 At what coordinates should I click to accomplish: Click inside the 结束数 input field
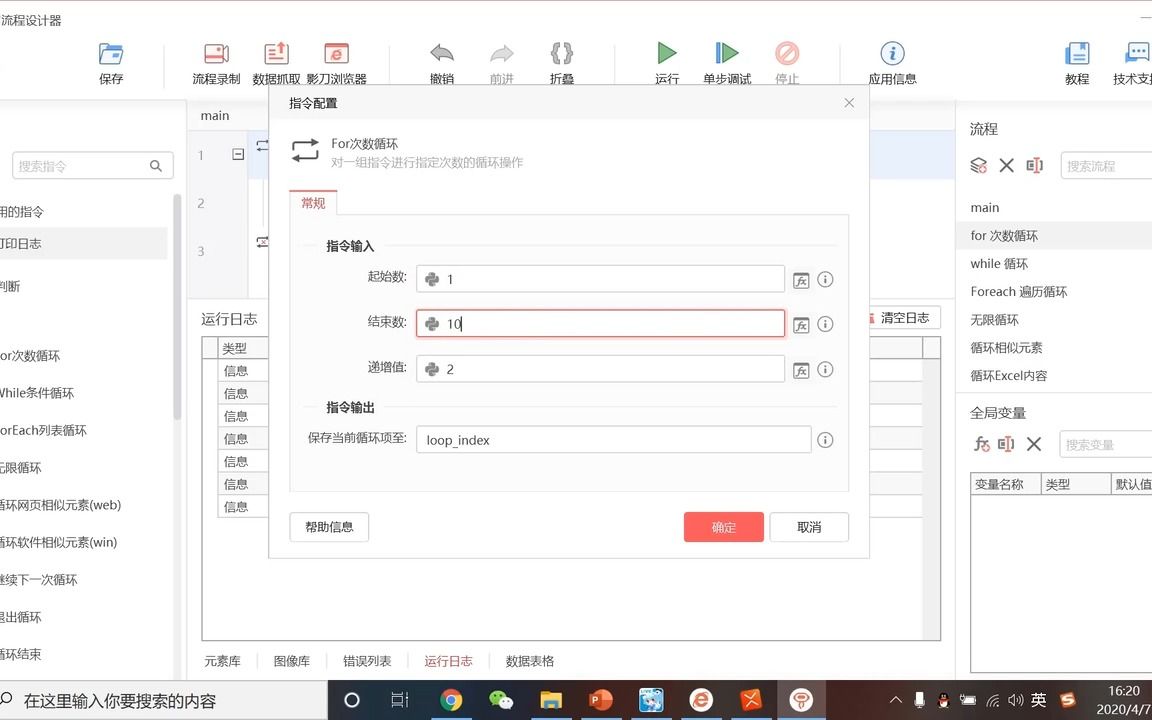[600, 324]
